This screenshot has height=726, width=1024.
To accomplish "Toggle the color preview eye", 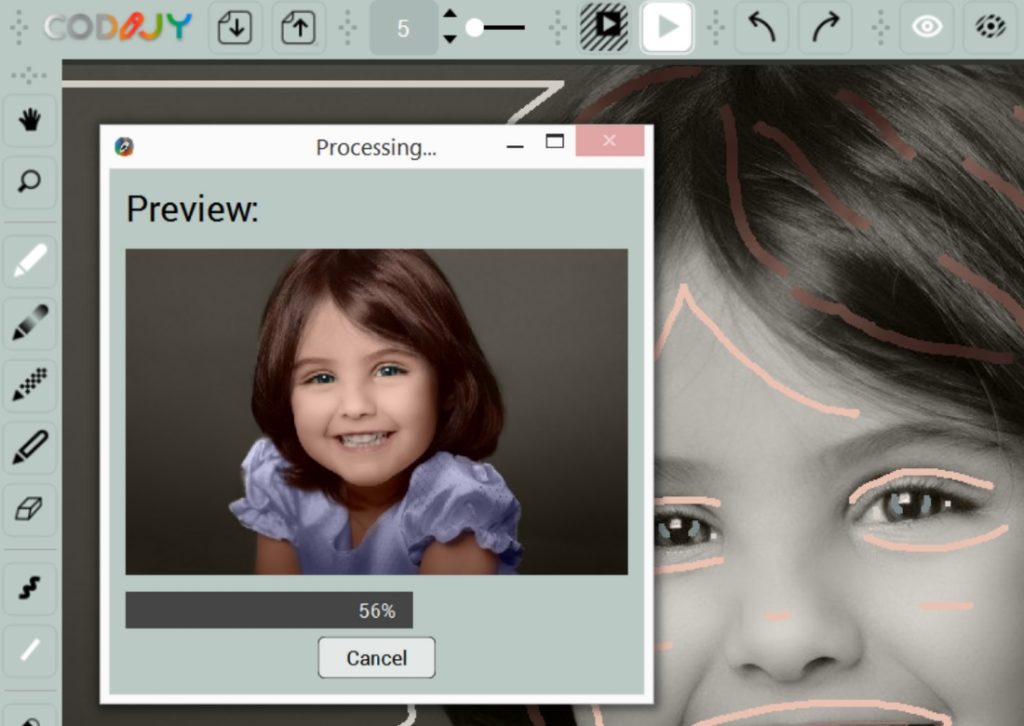I will 988,27.
